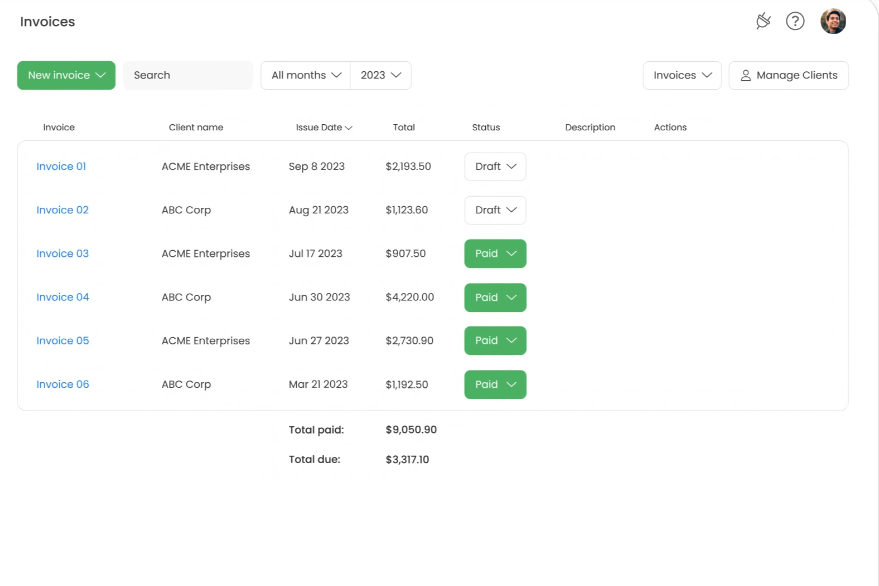Viewport: 879px width, 586px height.
Task: Click the chevron on Invoice 03's Paid badge
Action: point(510,253)
